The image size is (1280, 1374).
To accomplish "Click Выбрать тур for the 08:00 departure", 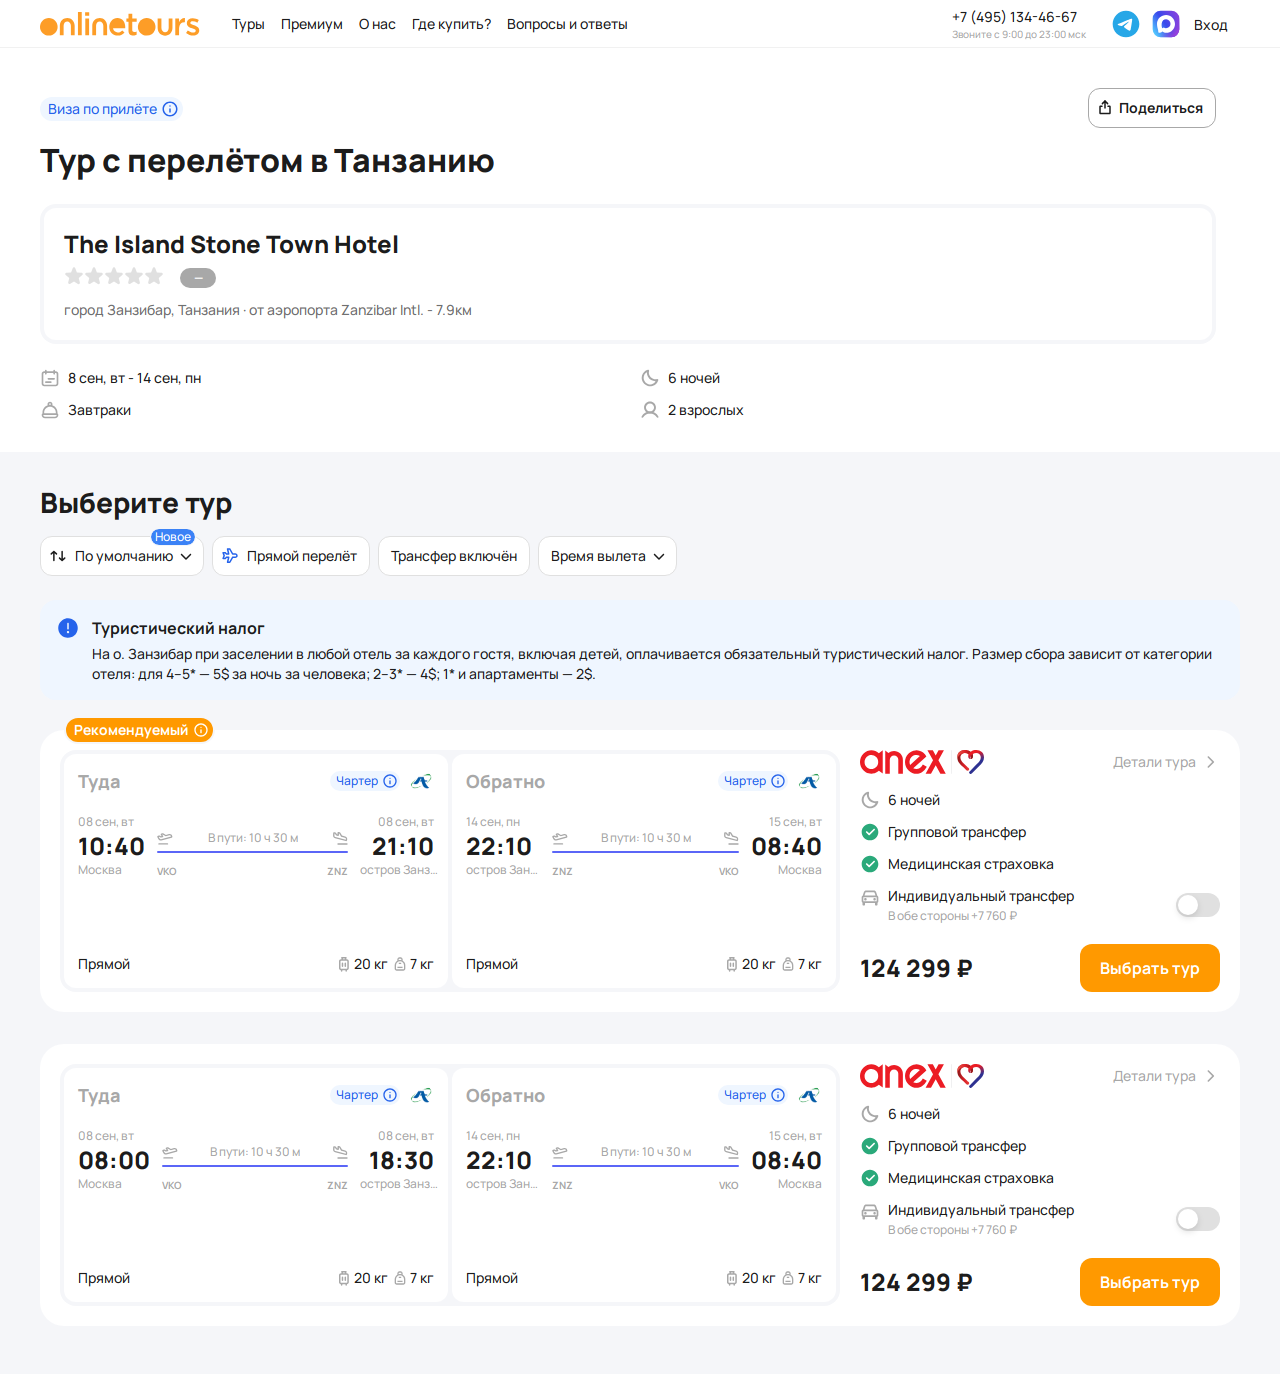I will click(x=1150, y=1282).
